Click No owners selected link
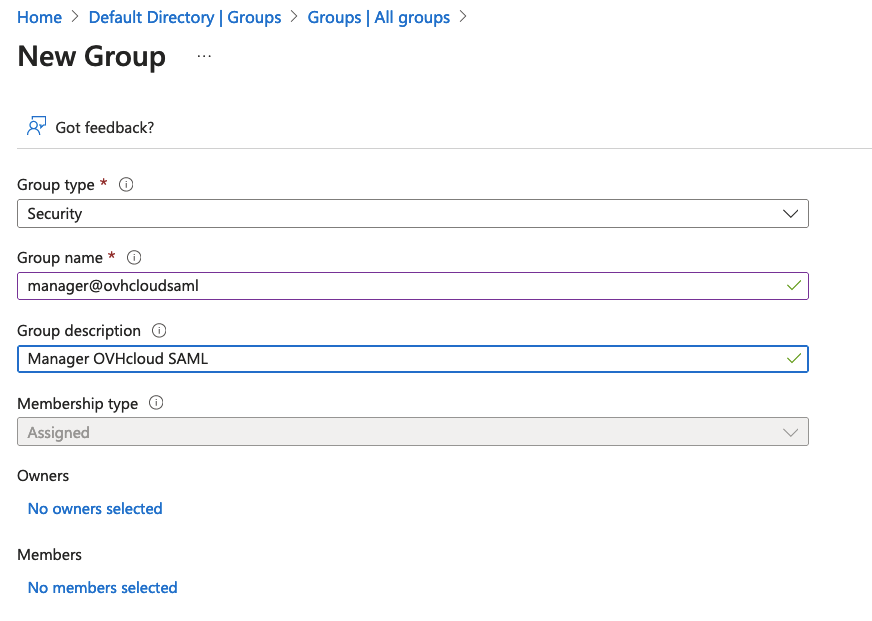Image resolution: width=872 pixels, height=621 pixels. (x=94, y=508)
